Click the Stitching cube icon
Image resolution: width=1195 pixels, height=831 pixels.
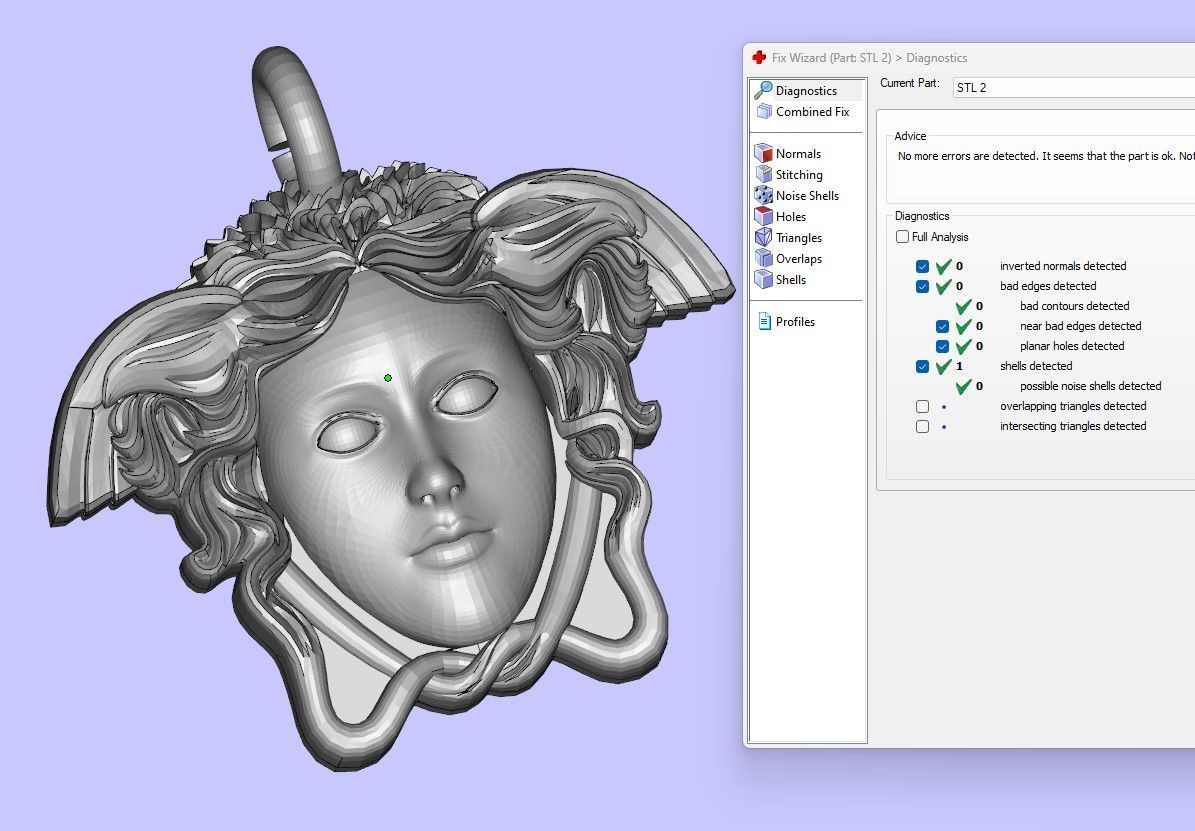[x=763, y=175]
